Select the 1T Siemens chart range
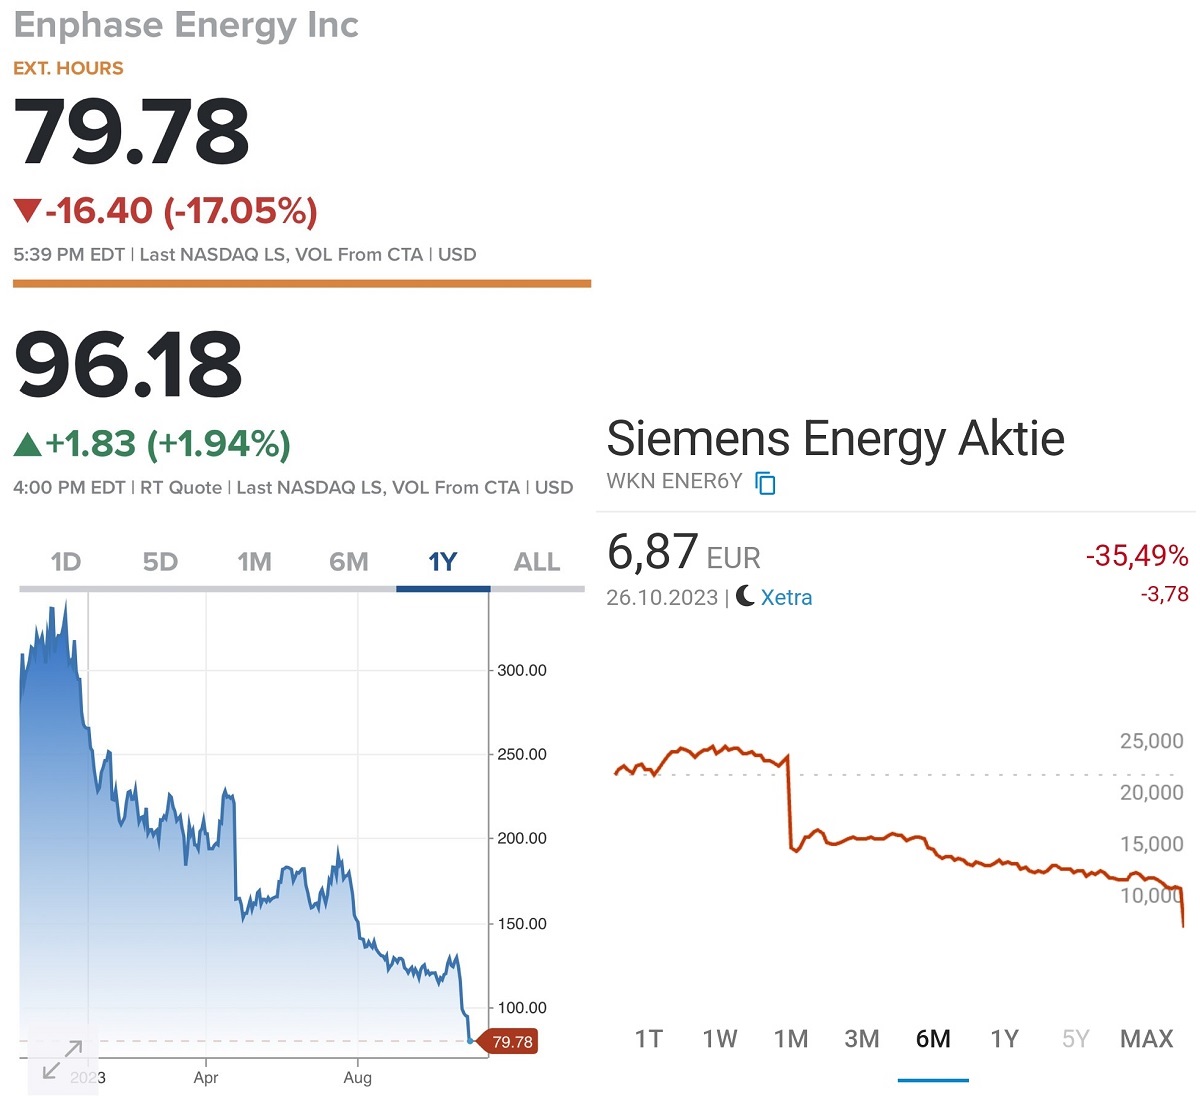Screen dimensions: 1200x1103 (x=649, y=1039)
